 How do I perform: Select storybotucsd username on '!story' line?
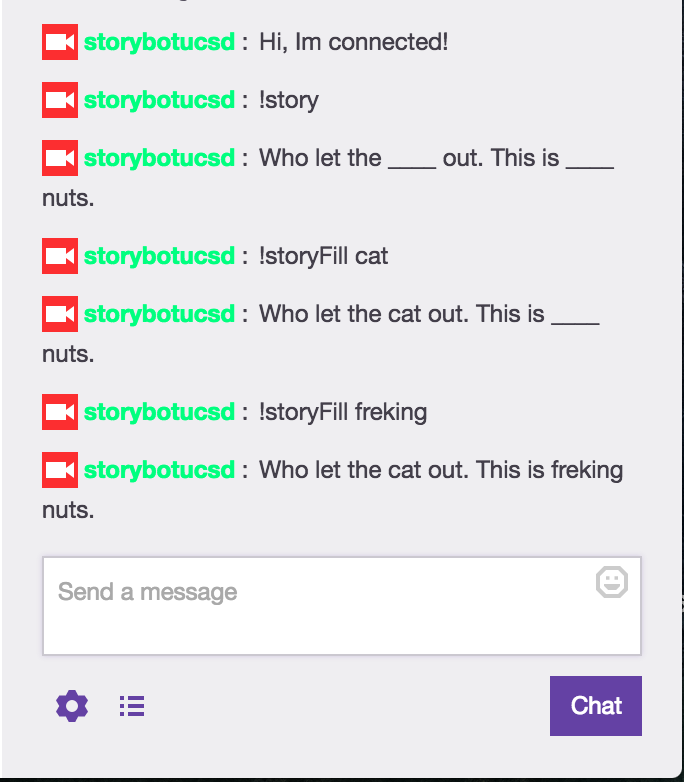tap(159, 100)
